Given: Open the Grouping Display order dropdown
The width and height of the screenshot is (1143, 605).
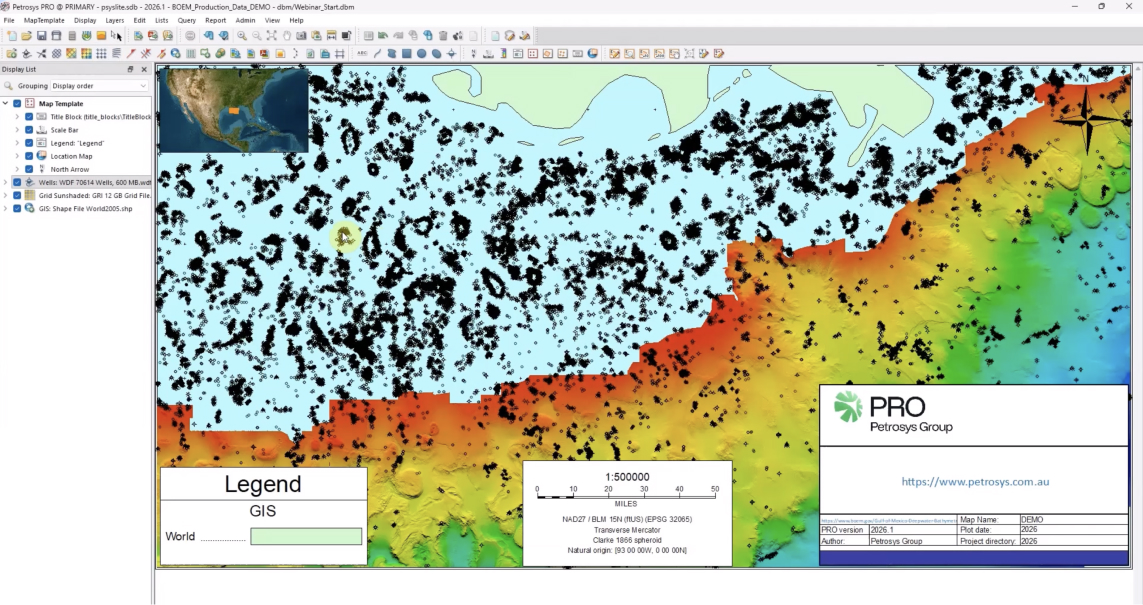Looking at the screenshot, I should 99,86.
